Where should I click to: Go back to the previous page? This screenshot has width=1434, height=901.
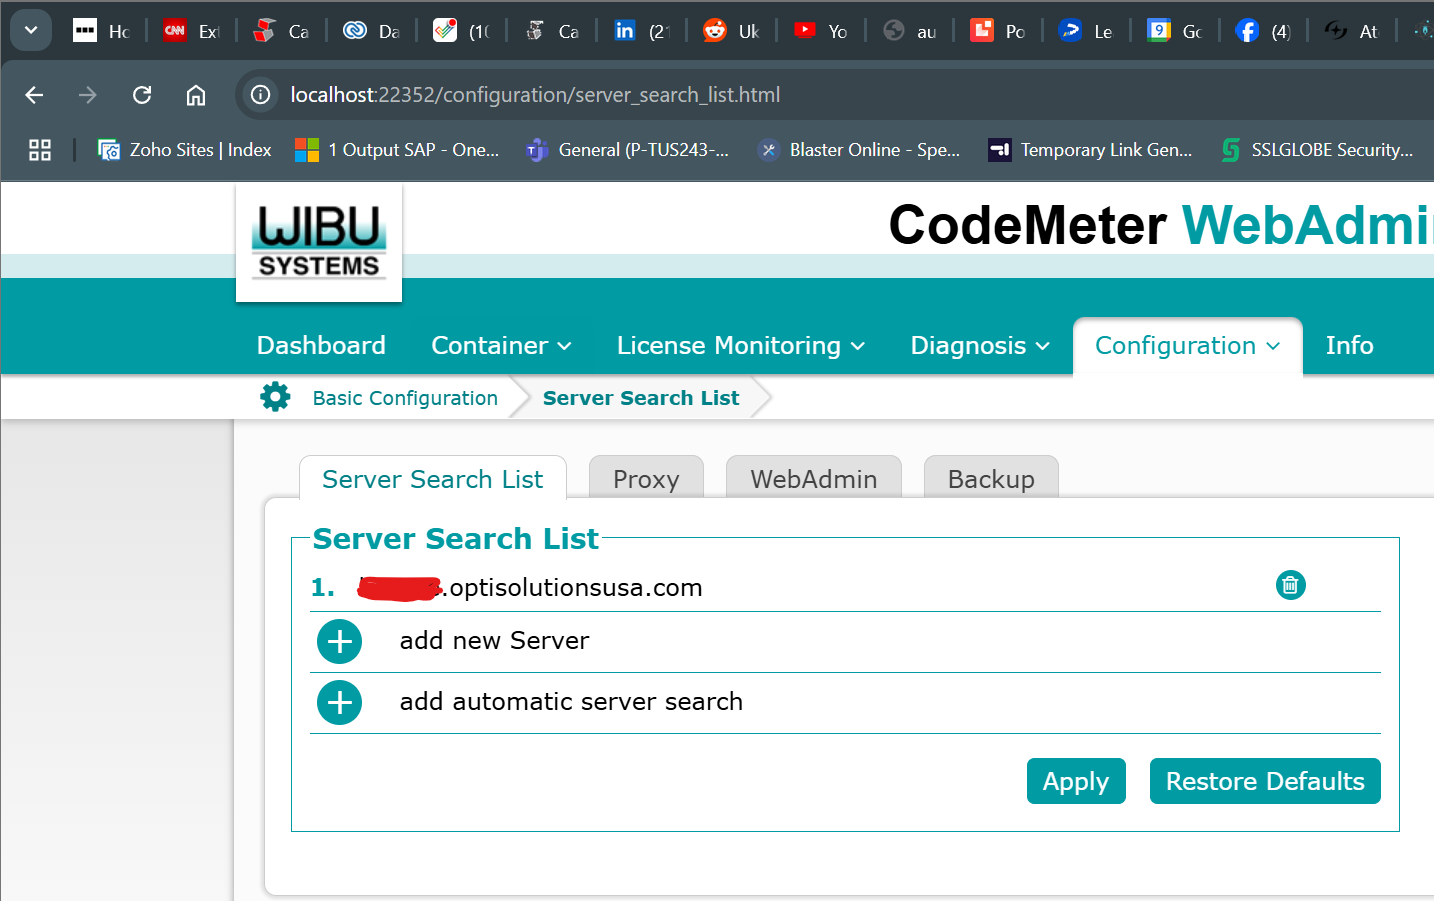coord(34,95)
